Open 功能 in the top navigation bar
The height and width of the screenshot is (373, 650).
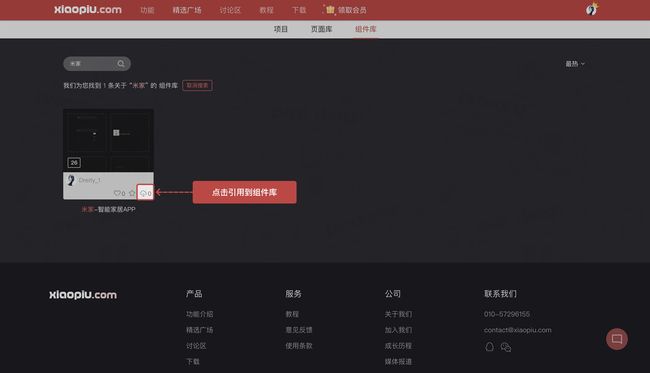pos(147,10)
